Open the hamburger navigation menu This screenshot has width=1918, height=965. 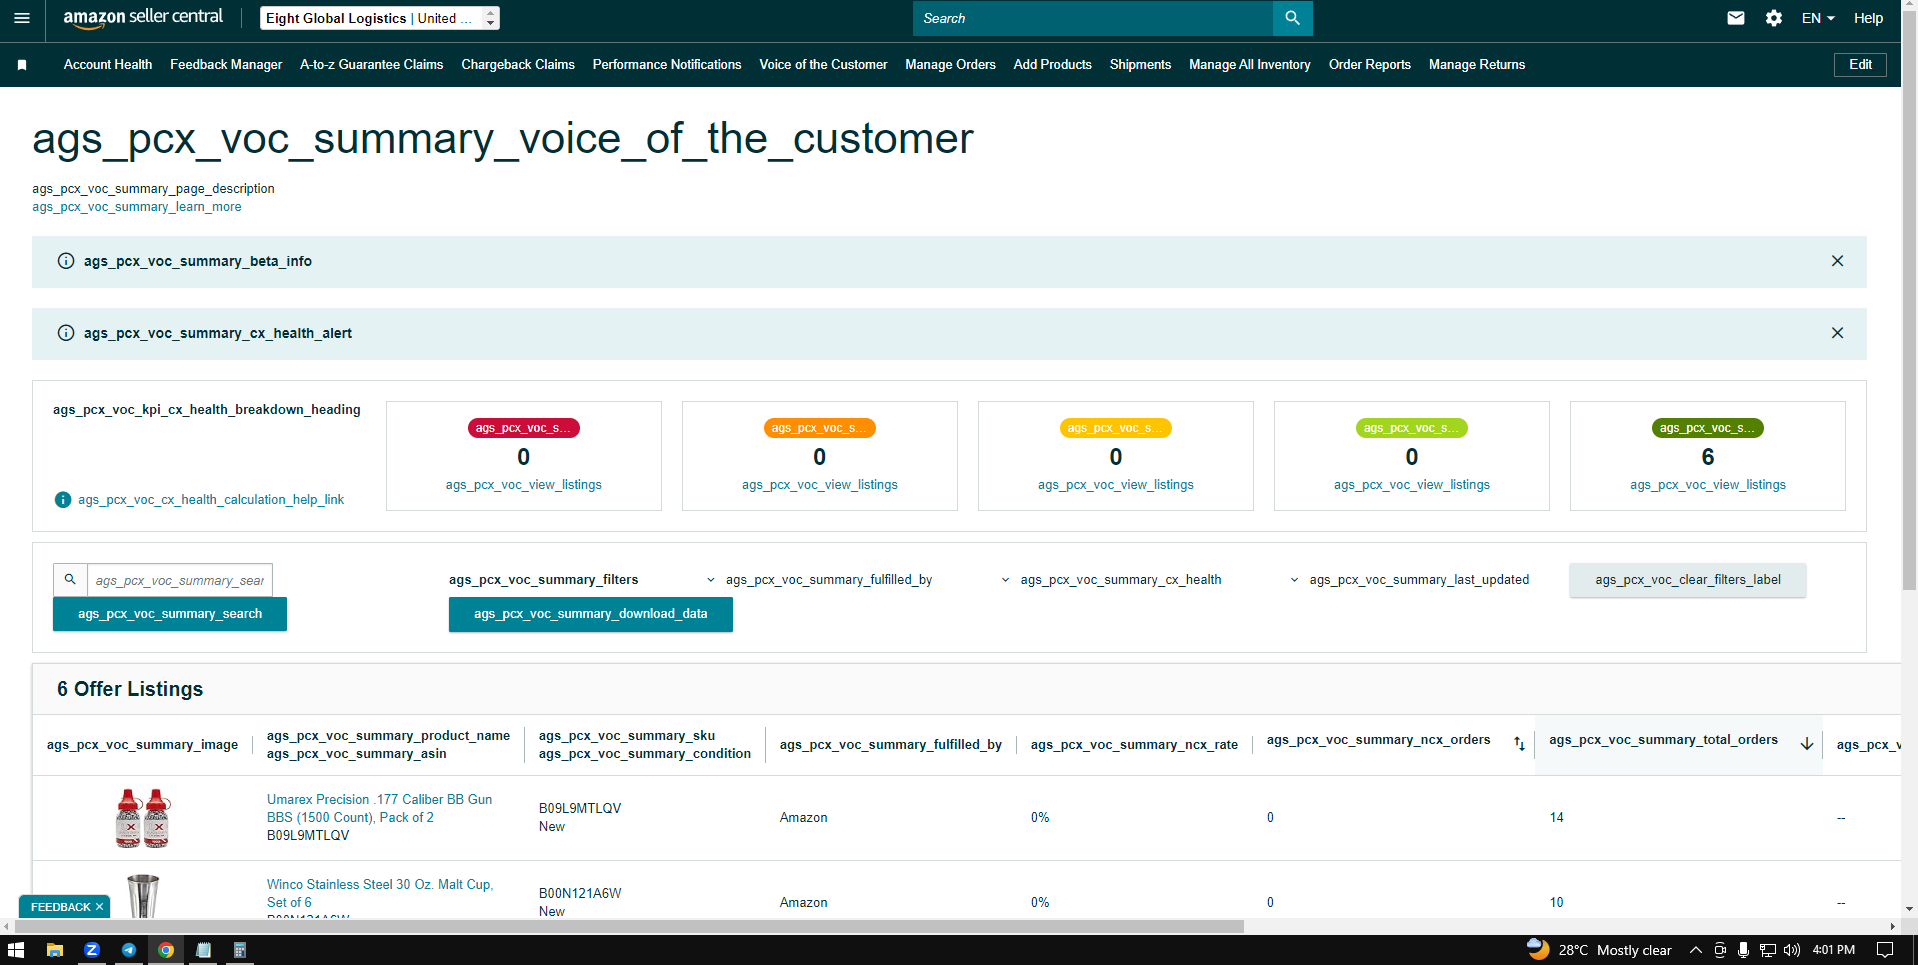[22, 18]
